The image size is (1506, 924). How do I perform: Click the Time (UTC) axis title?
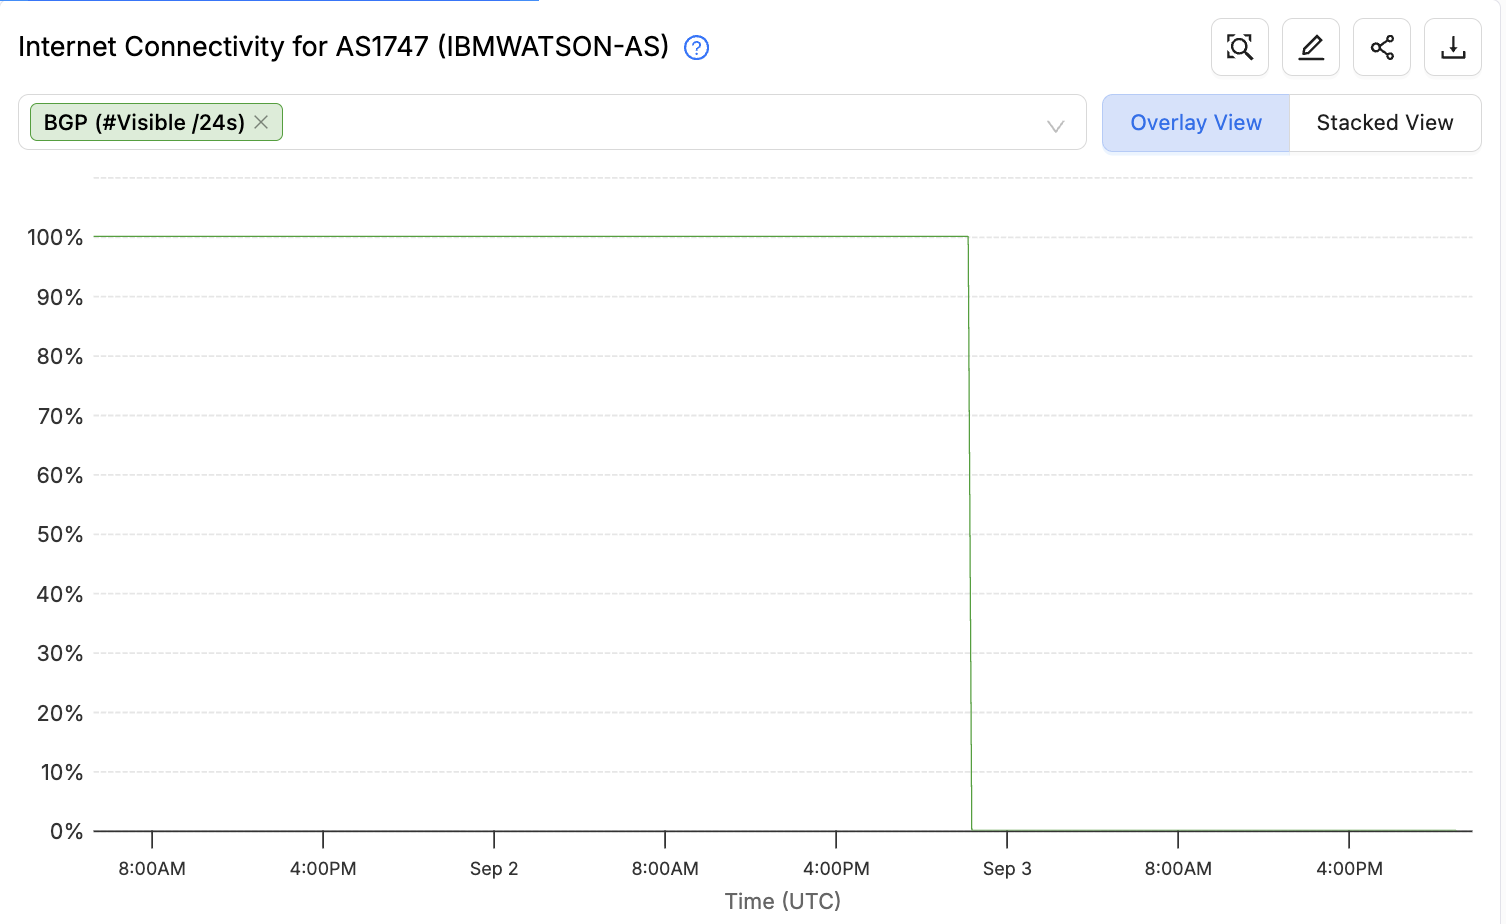[783, 901]
